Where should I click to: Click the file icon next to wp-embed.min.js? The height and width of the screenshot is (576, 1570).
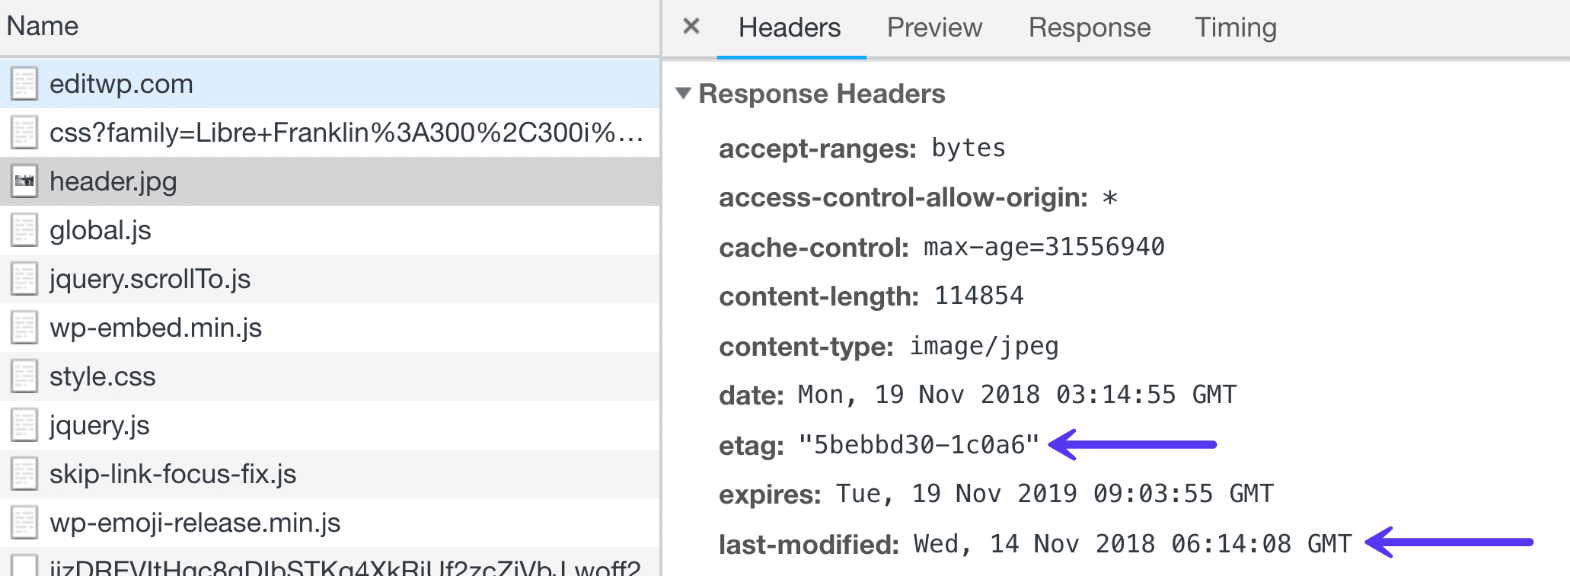click(x=25, y=327)
